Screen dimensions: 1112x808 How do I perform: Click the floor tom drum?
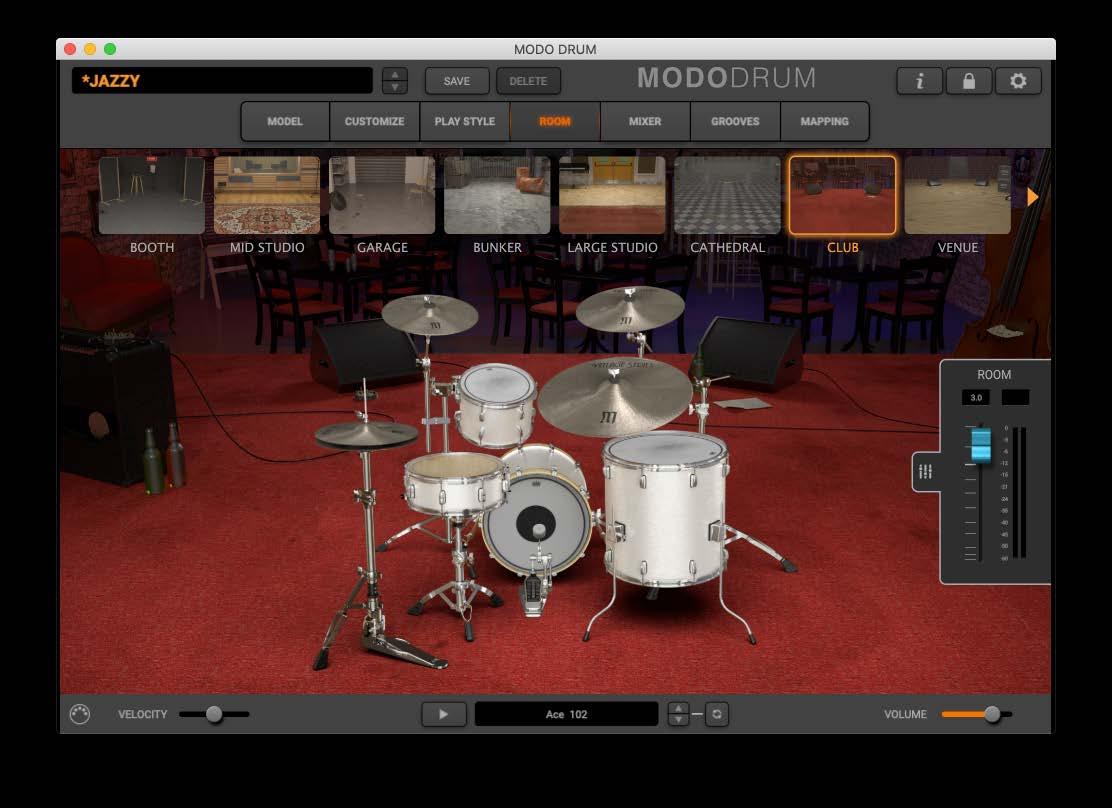[x=665, y=507]
